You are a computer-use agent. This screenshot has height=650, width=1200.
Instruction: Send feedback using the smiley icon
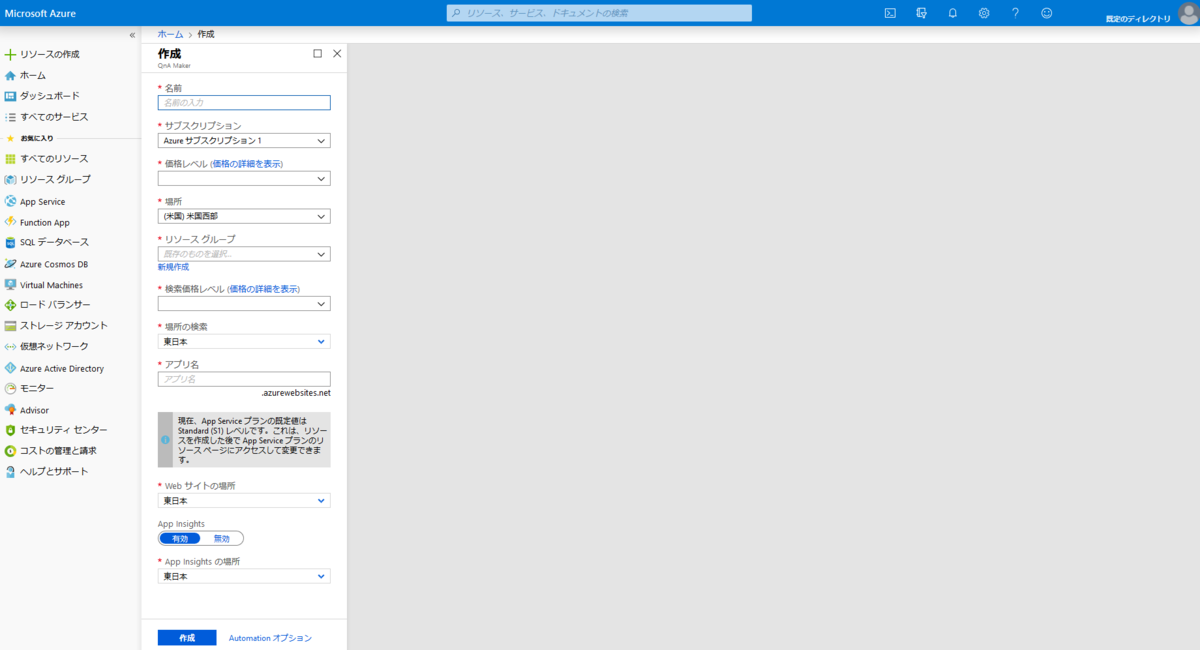pyautogui.click(x=1047, y=13)
